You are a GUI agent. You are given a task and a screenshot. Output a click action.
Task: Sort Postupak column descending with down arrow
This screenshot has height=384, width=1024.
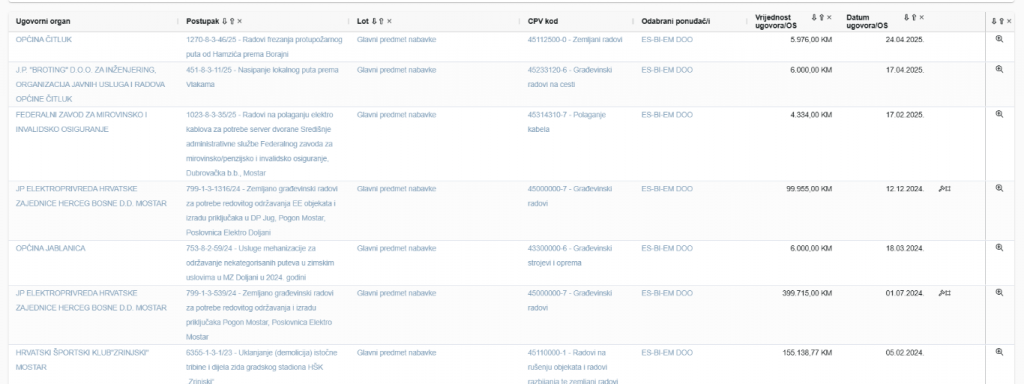(x=225, y=22)
